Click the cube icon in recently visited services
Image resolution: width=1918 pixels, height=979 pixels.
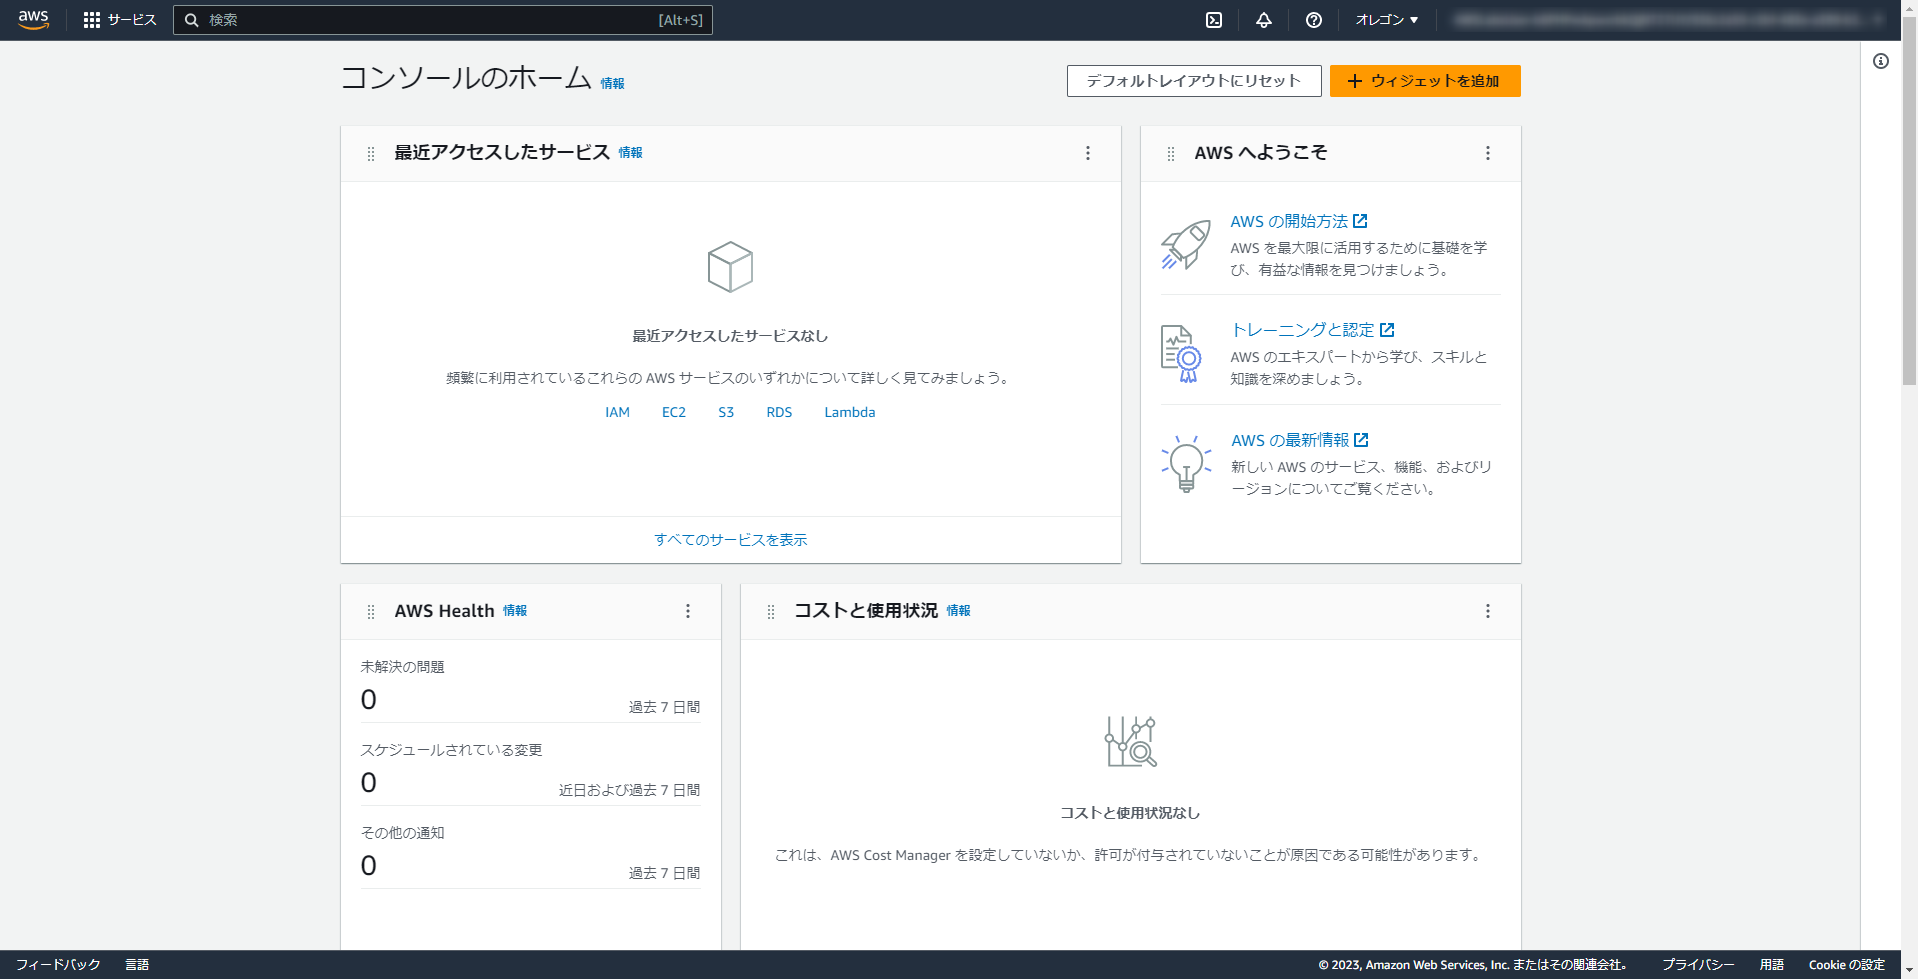point(730,266)
